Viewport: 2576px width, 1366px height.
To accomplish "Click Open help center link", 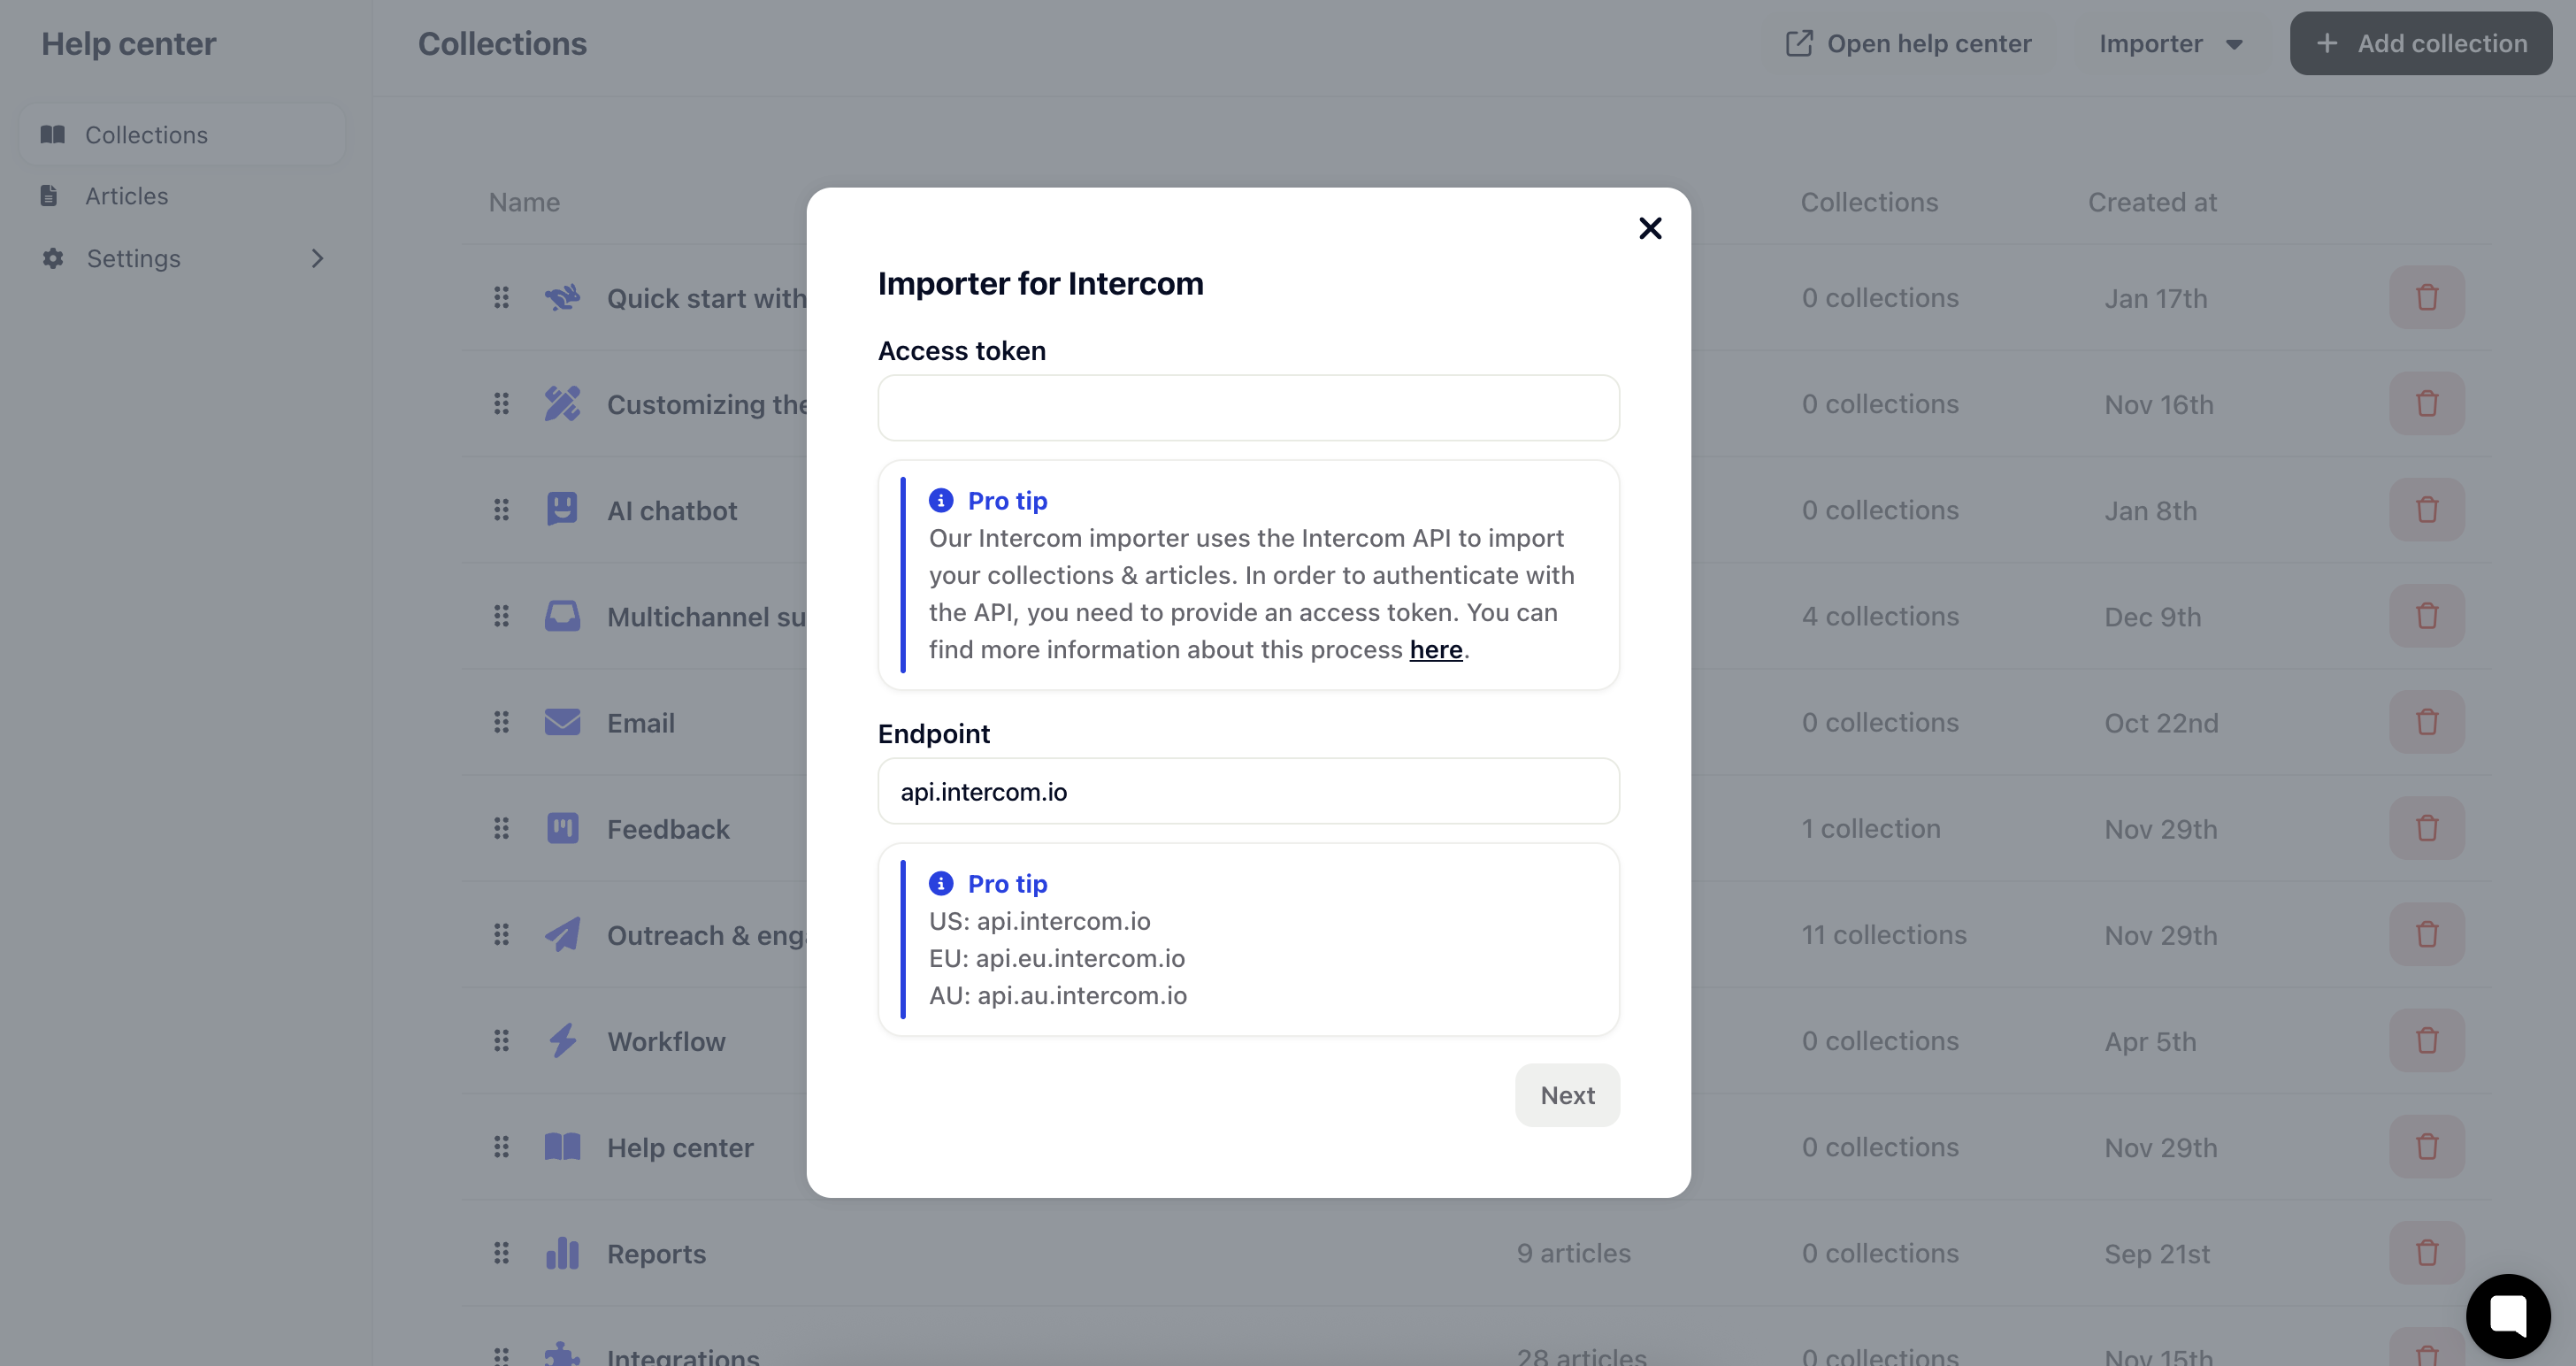I will 1908,43.
